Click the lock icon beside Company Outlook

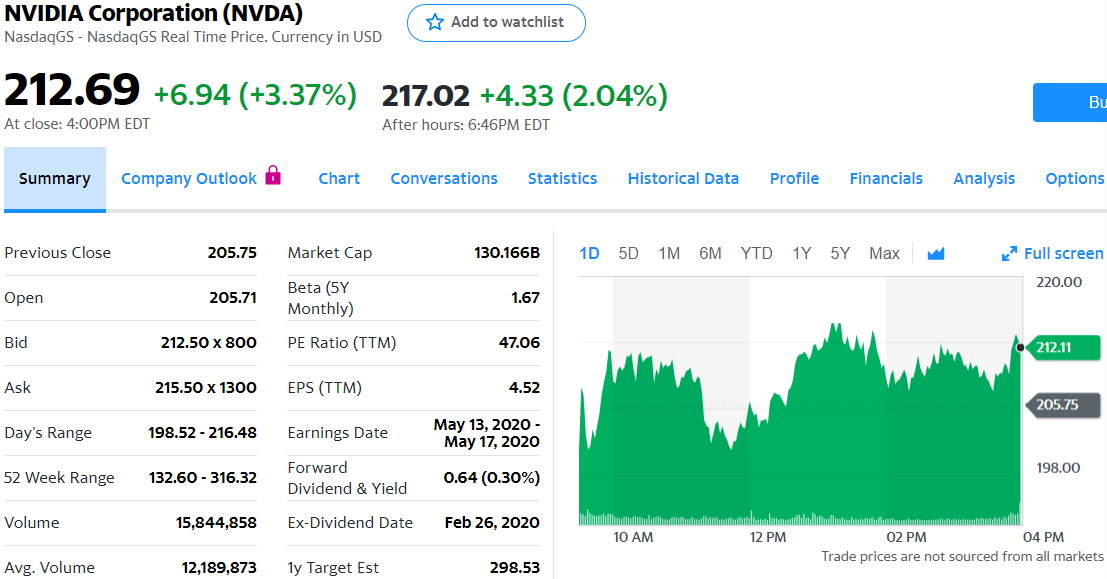(x=273, y=177)
